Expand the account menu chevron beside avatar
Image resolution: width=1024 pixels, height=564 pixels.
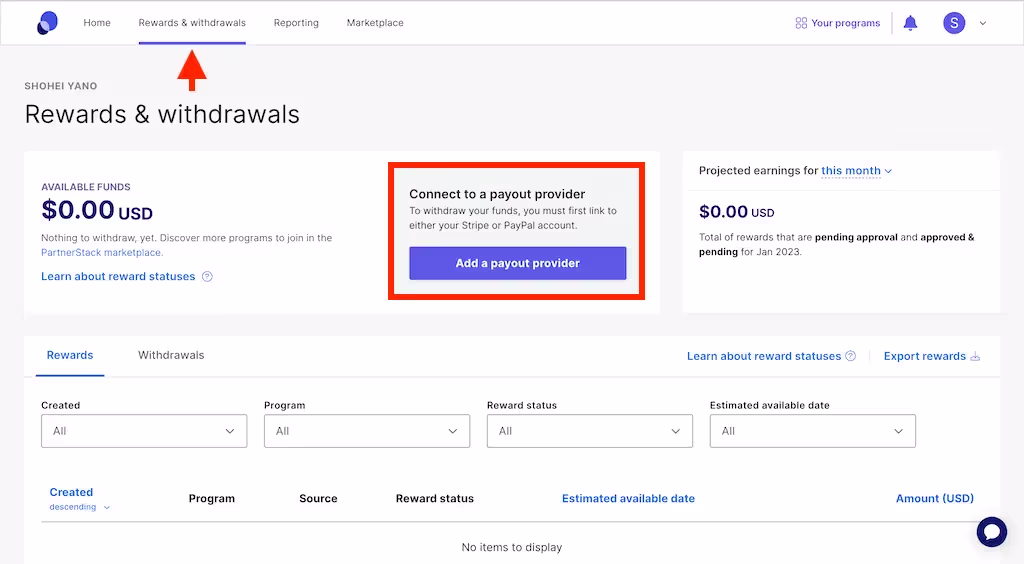point(982,24)
